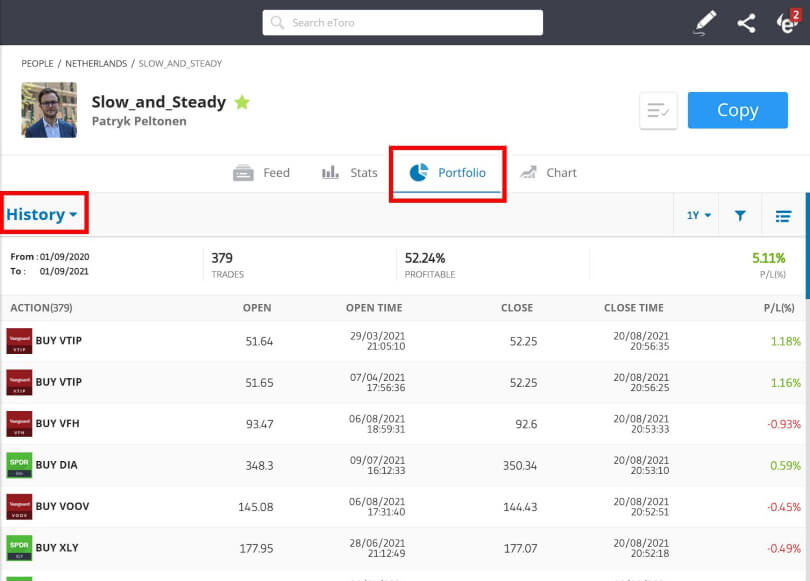This screenshot has height=581, width=810.
Task: Open the 1Y time period dropdown
Action: (699, 215)
